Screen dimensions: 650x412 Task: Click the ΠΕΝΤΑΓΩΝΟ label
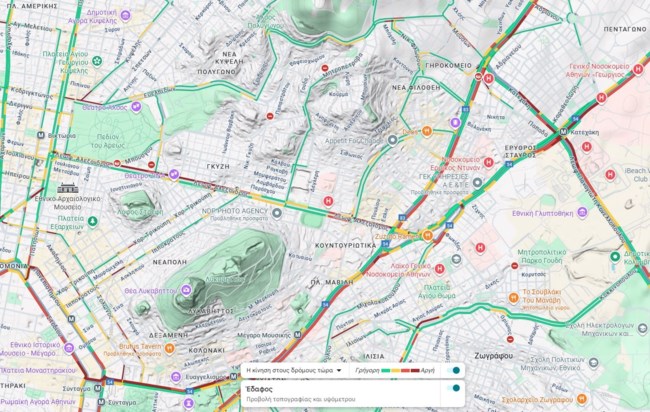pyautogui.click(x=625, y=29)
